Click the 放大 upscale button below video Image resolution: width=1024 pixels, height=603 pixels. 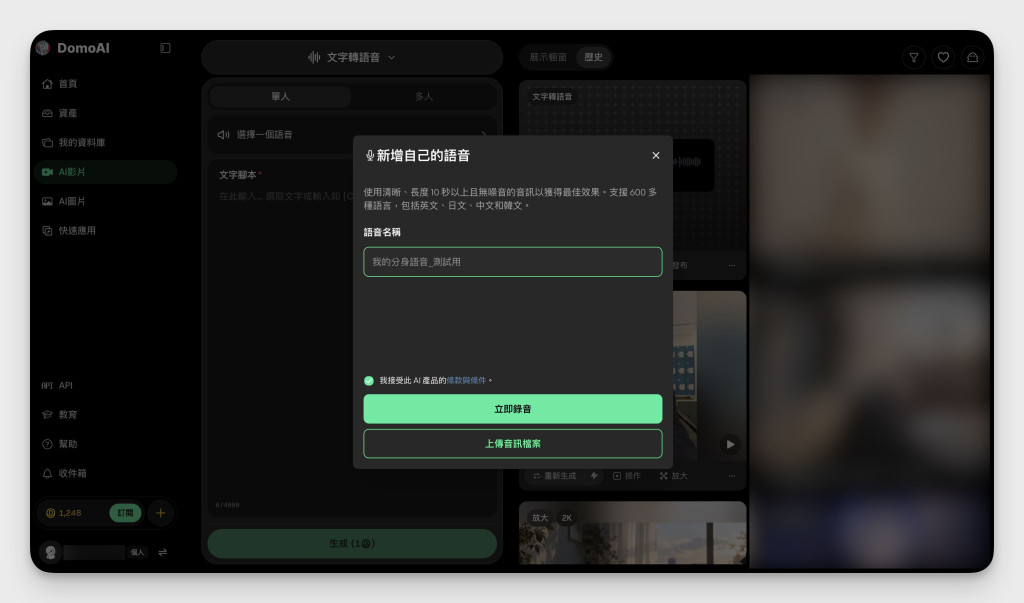point(673,476)
